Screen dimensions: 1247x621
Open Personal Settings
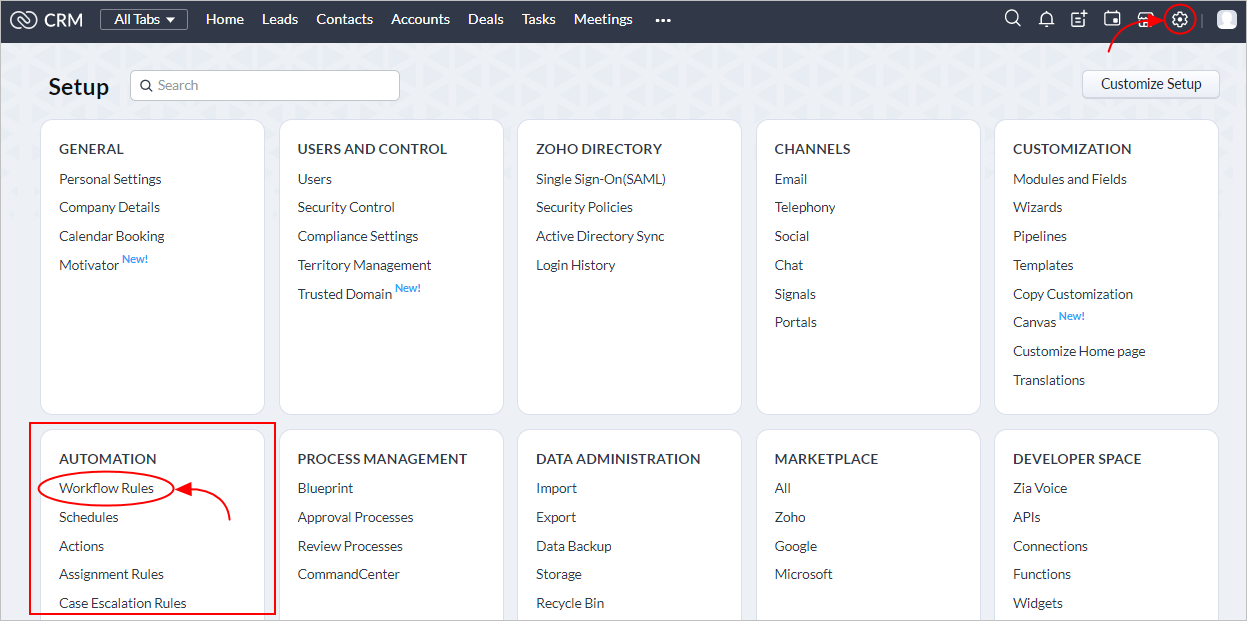[110, 179]
